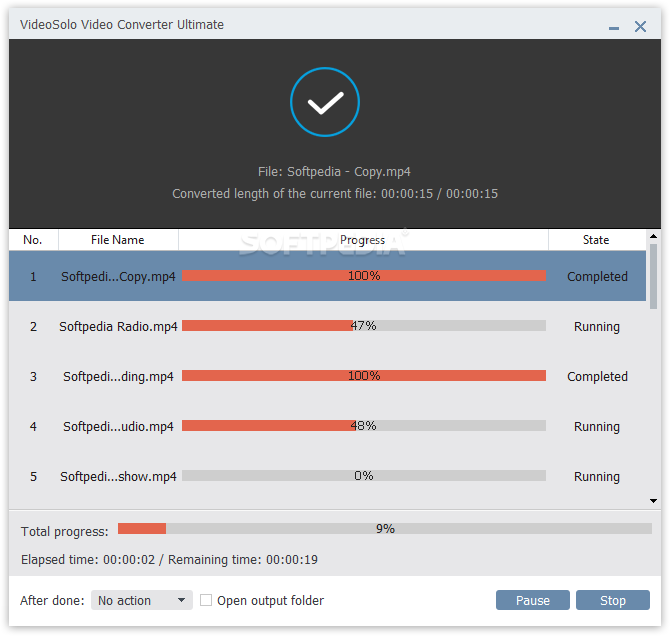Pause the conversion
This screenshot has height=636, width=670.
coord(532,600)
